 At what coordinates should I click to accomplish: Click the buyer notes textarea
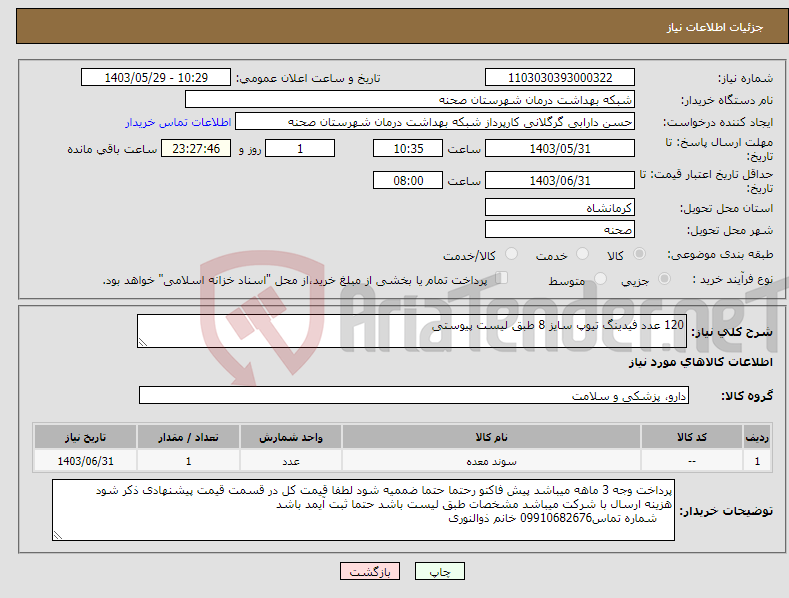tap(363, 510)
